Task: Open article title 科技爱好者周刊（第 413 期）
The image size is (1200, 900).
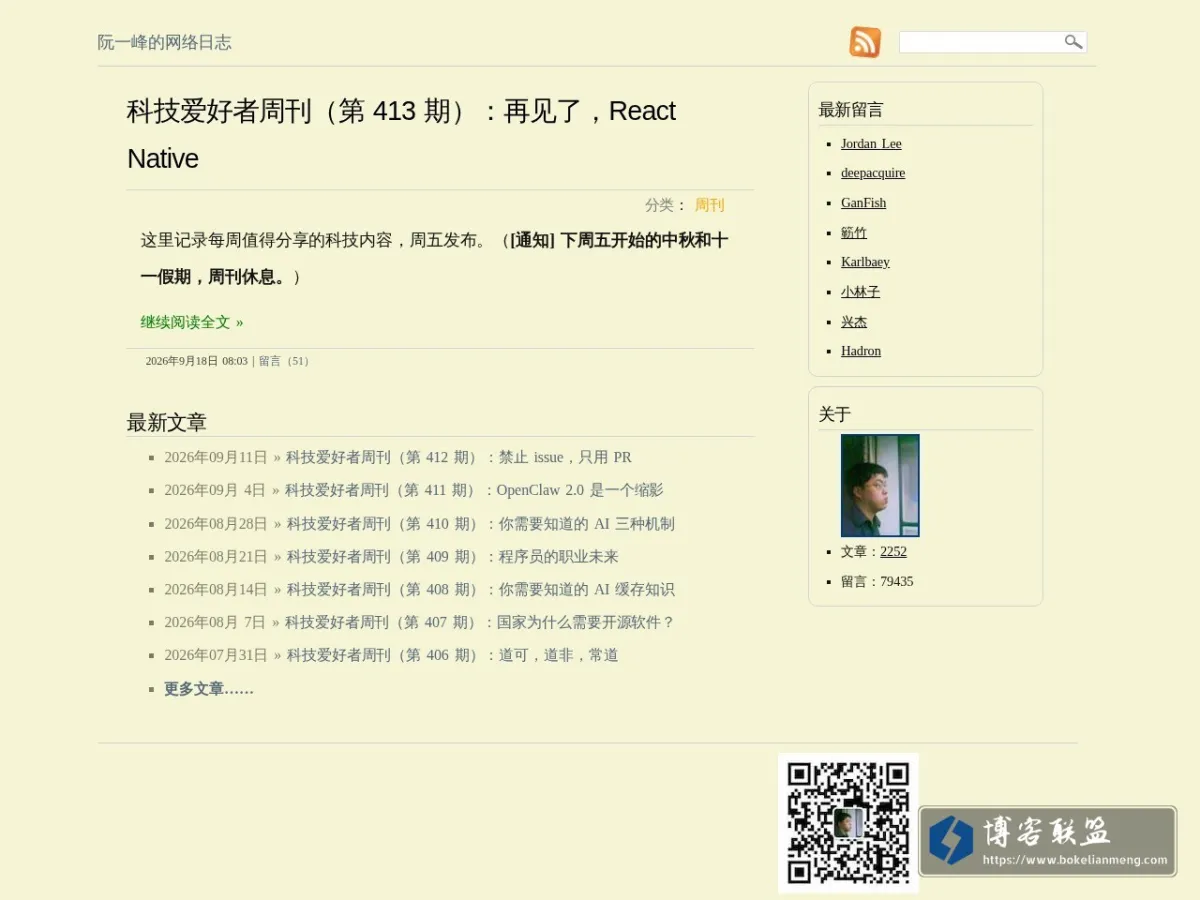Action: 401,134
